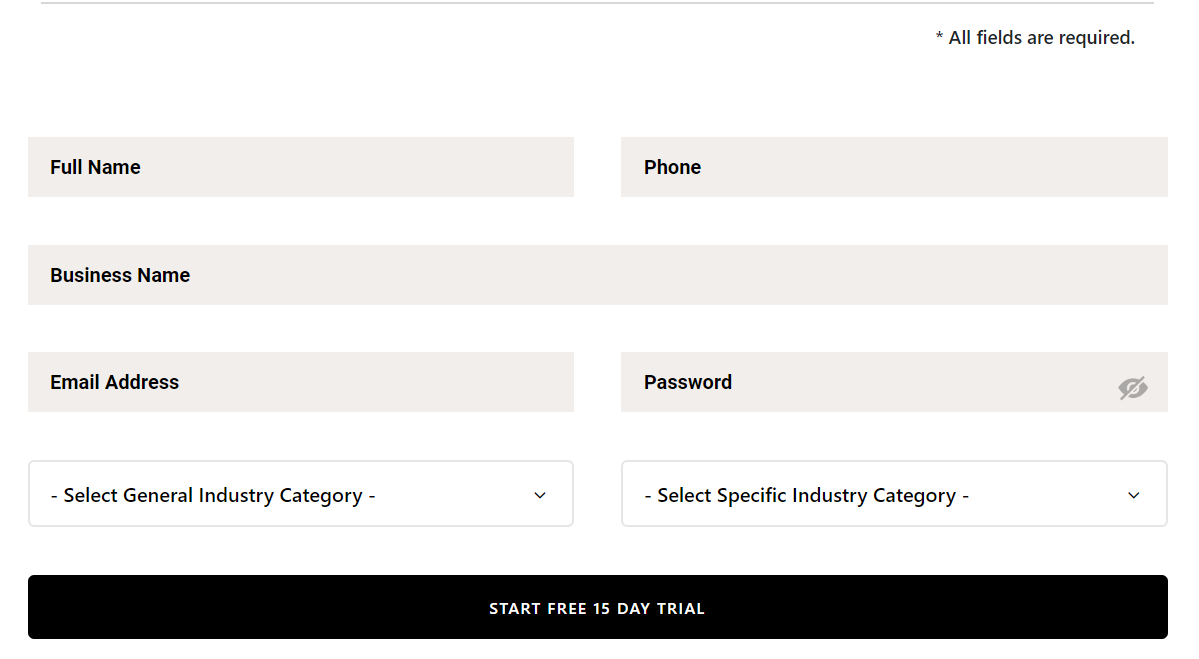
Task: Select the Business Name input field
Action: (598, 275)
